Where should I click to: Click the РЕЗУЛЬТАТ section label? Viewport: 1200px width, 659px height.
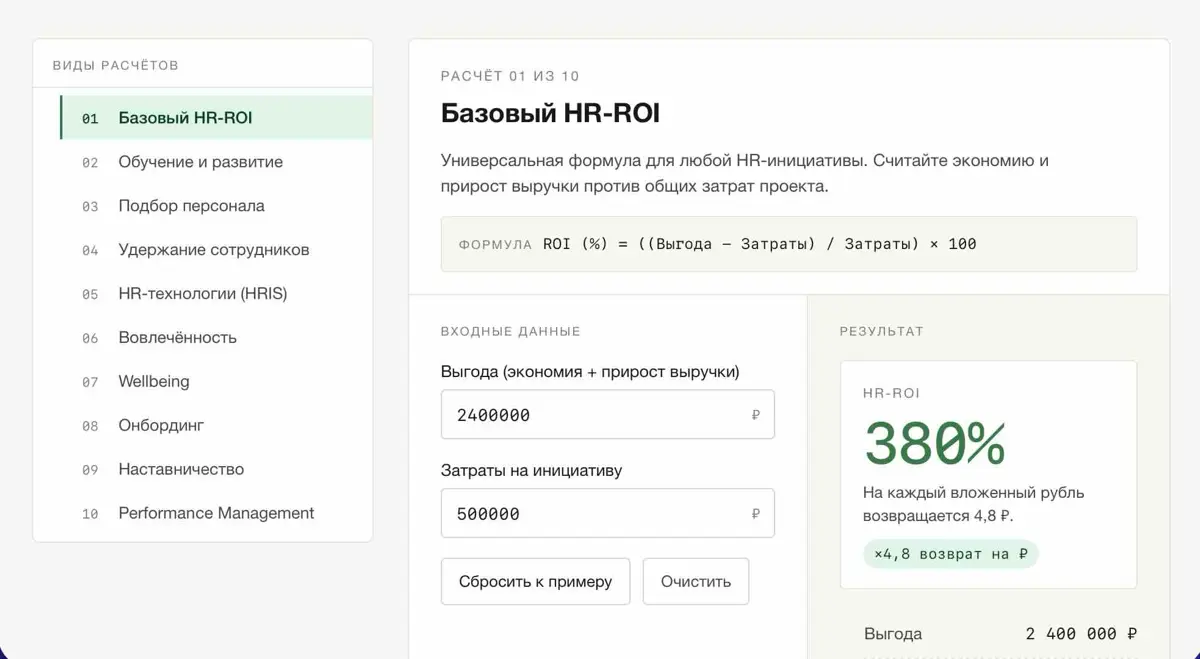click(881, 331)
